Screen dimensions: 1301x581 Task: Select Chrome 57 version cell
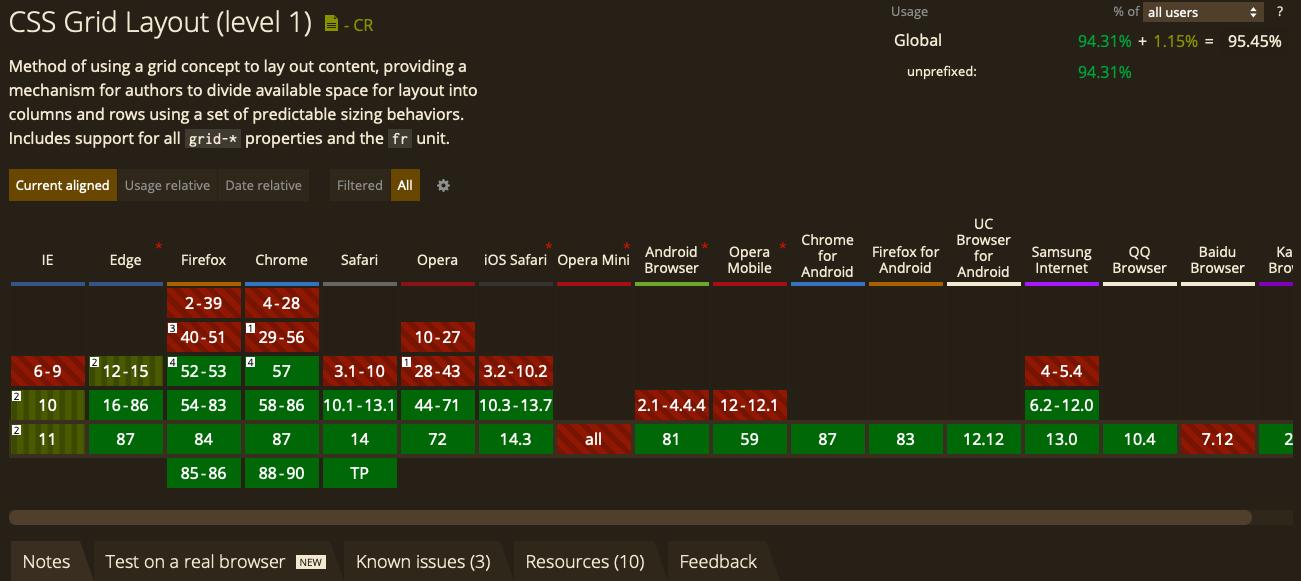282,372
